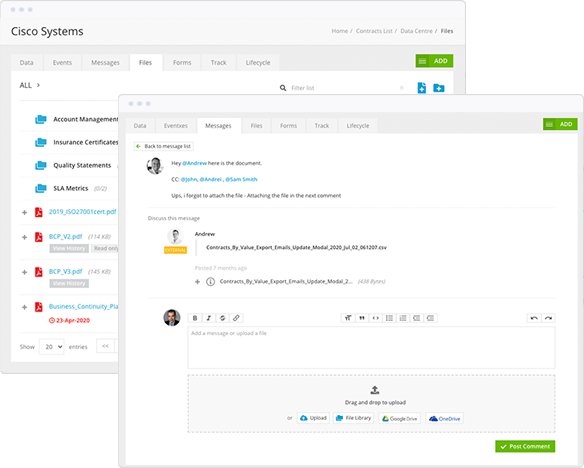This screenshot has height=468, width=584.
Task: Click the upload arrow icon in drop zone
Action: pyautogui.click(x=375, y=390)
